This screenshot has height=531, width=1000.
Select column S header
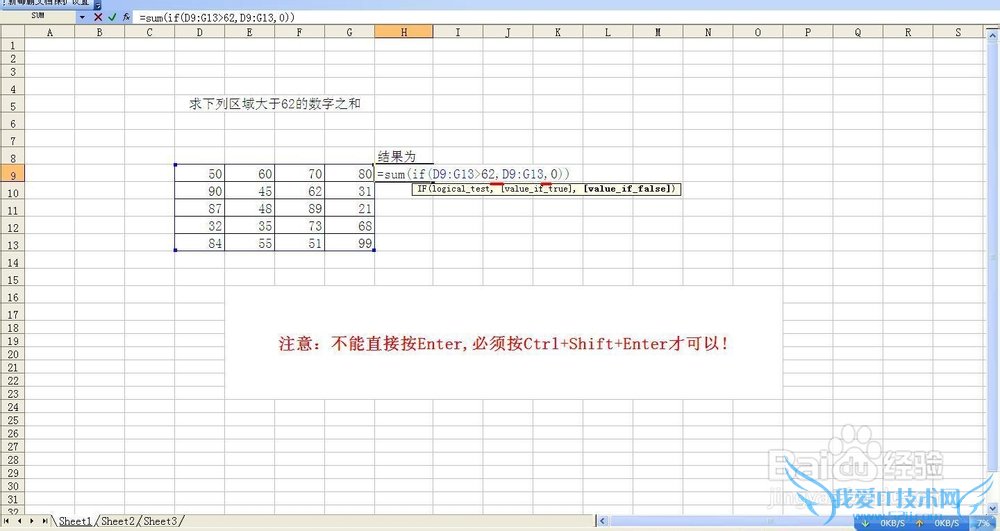[958, 32]
